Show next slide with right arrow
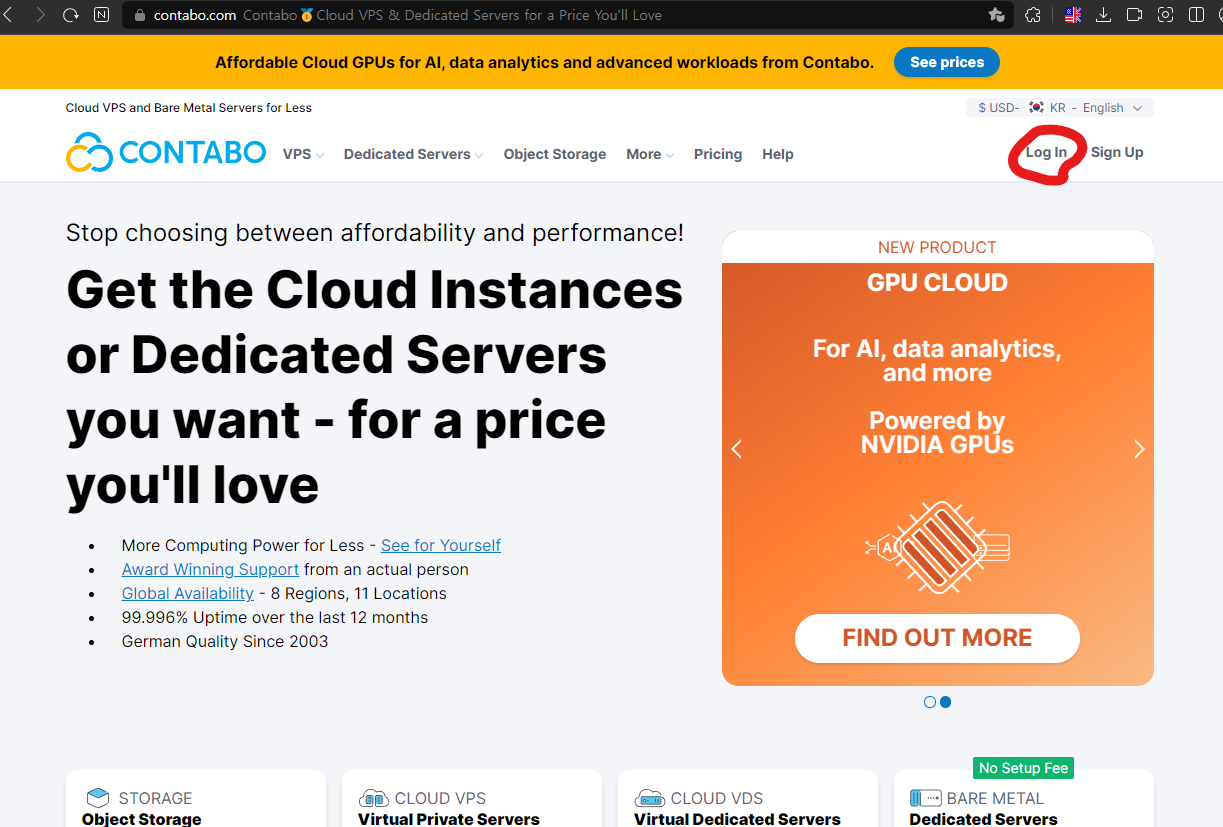This screenshot has height=827, width=1223. pos(1139,449)
